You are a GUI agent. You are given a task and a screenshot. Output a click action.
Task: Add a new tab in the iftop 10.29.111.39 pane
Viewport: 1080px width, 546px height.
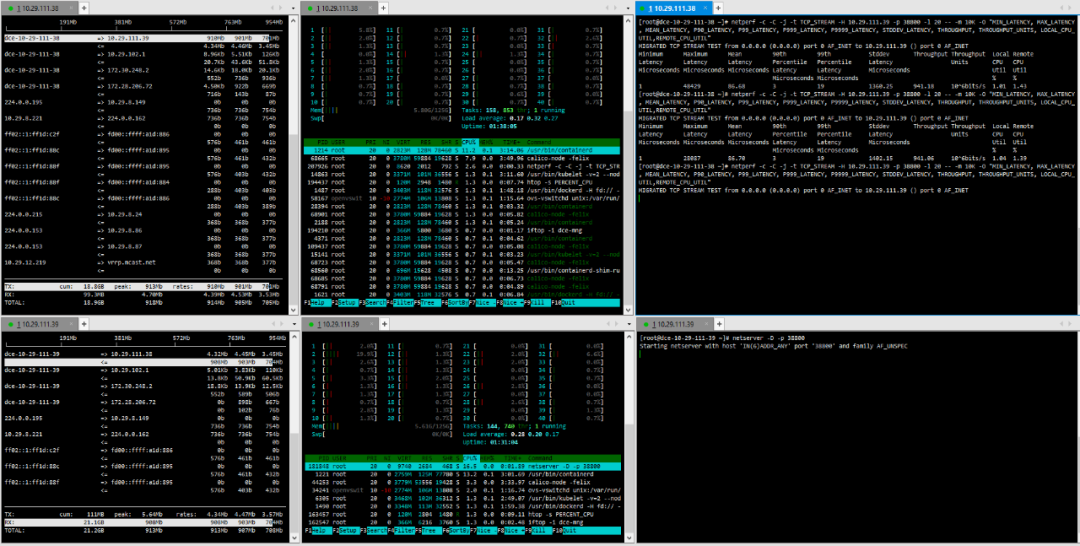pos(83,324)
